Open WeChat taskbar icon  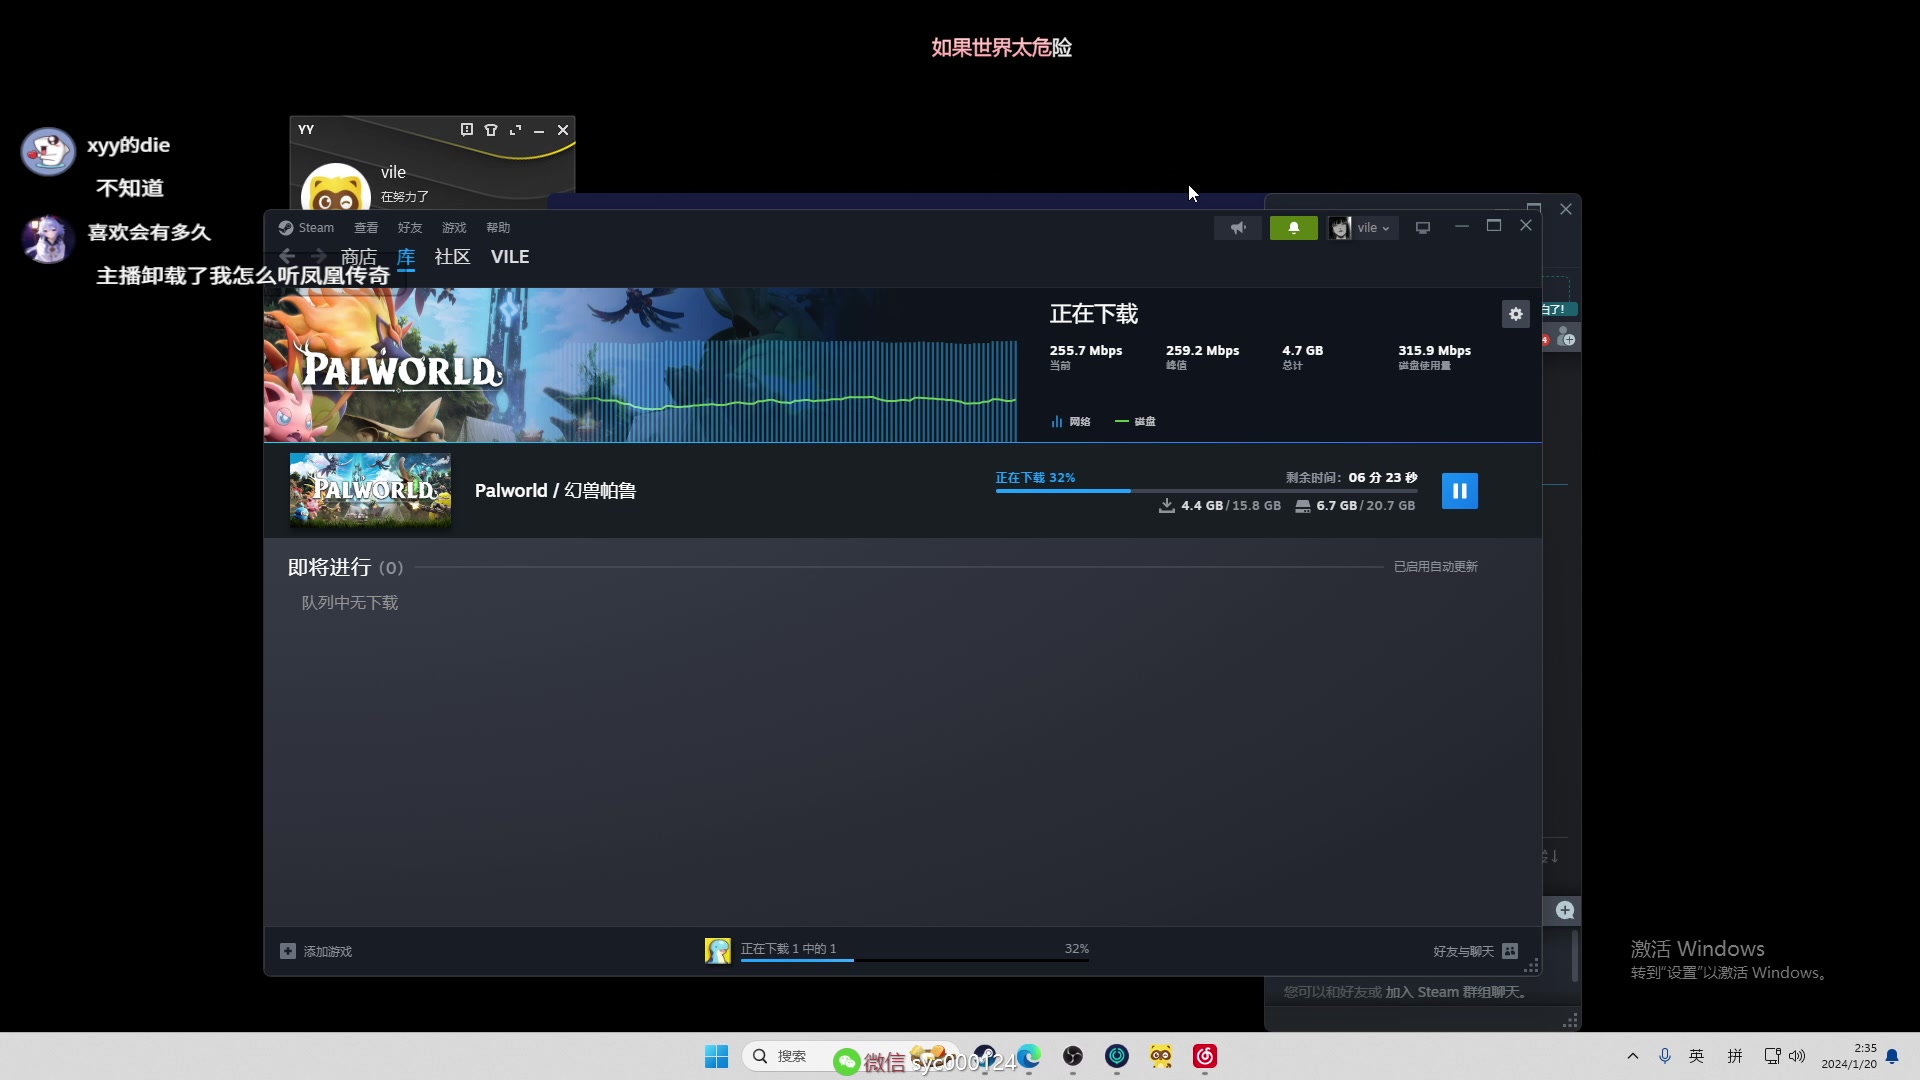pyautogui.click(x=847, y=1061)
